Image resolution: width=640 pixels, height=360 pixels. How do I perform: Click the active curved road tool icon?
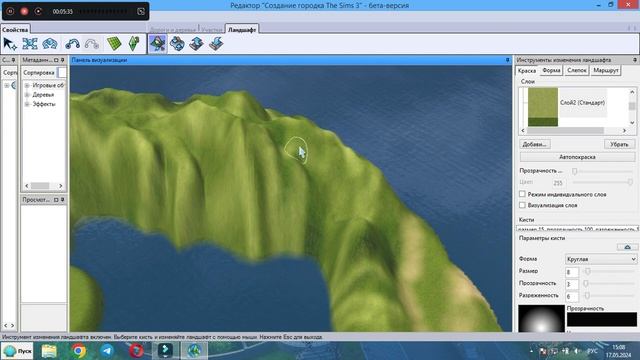[x=72, y=44]
